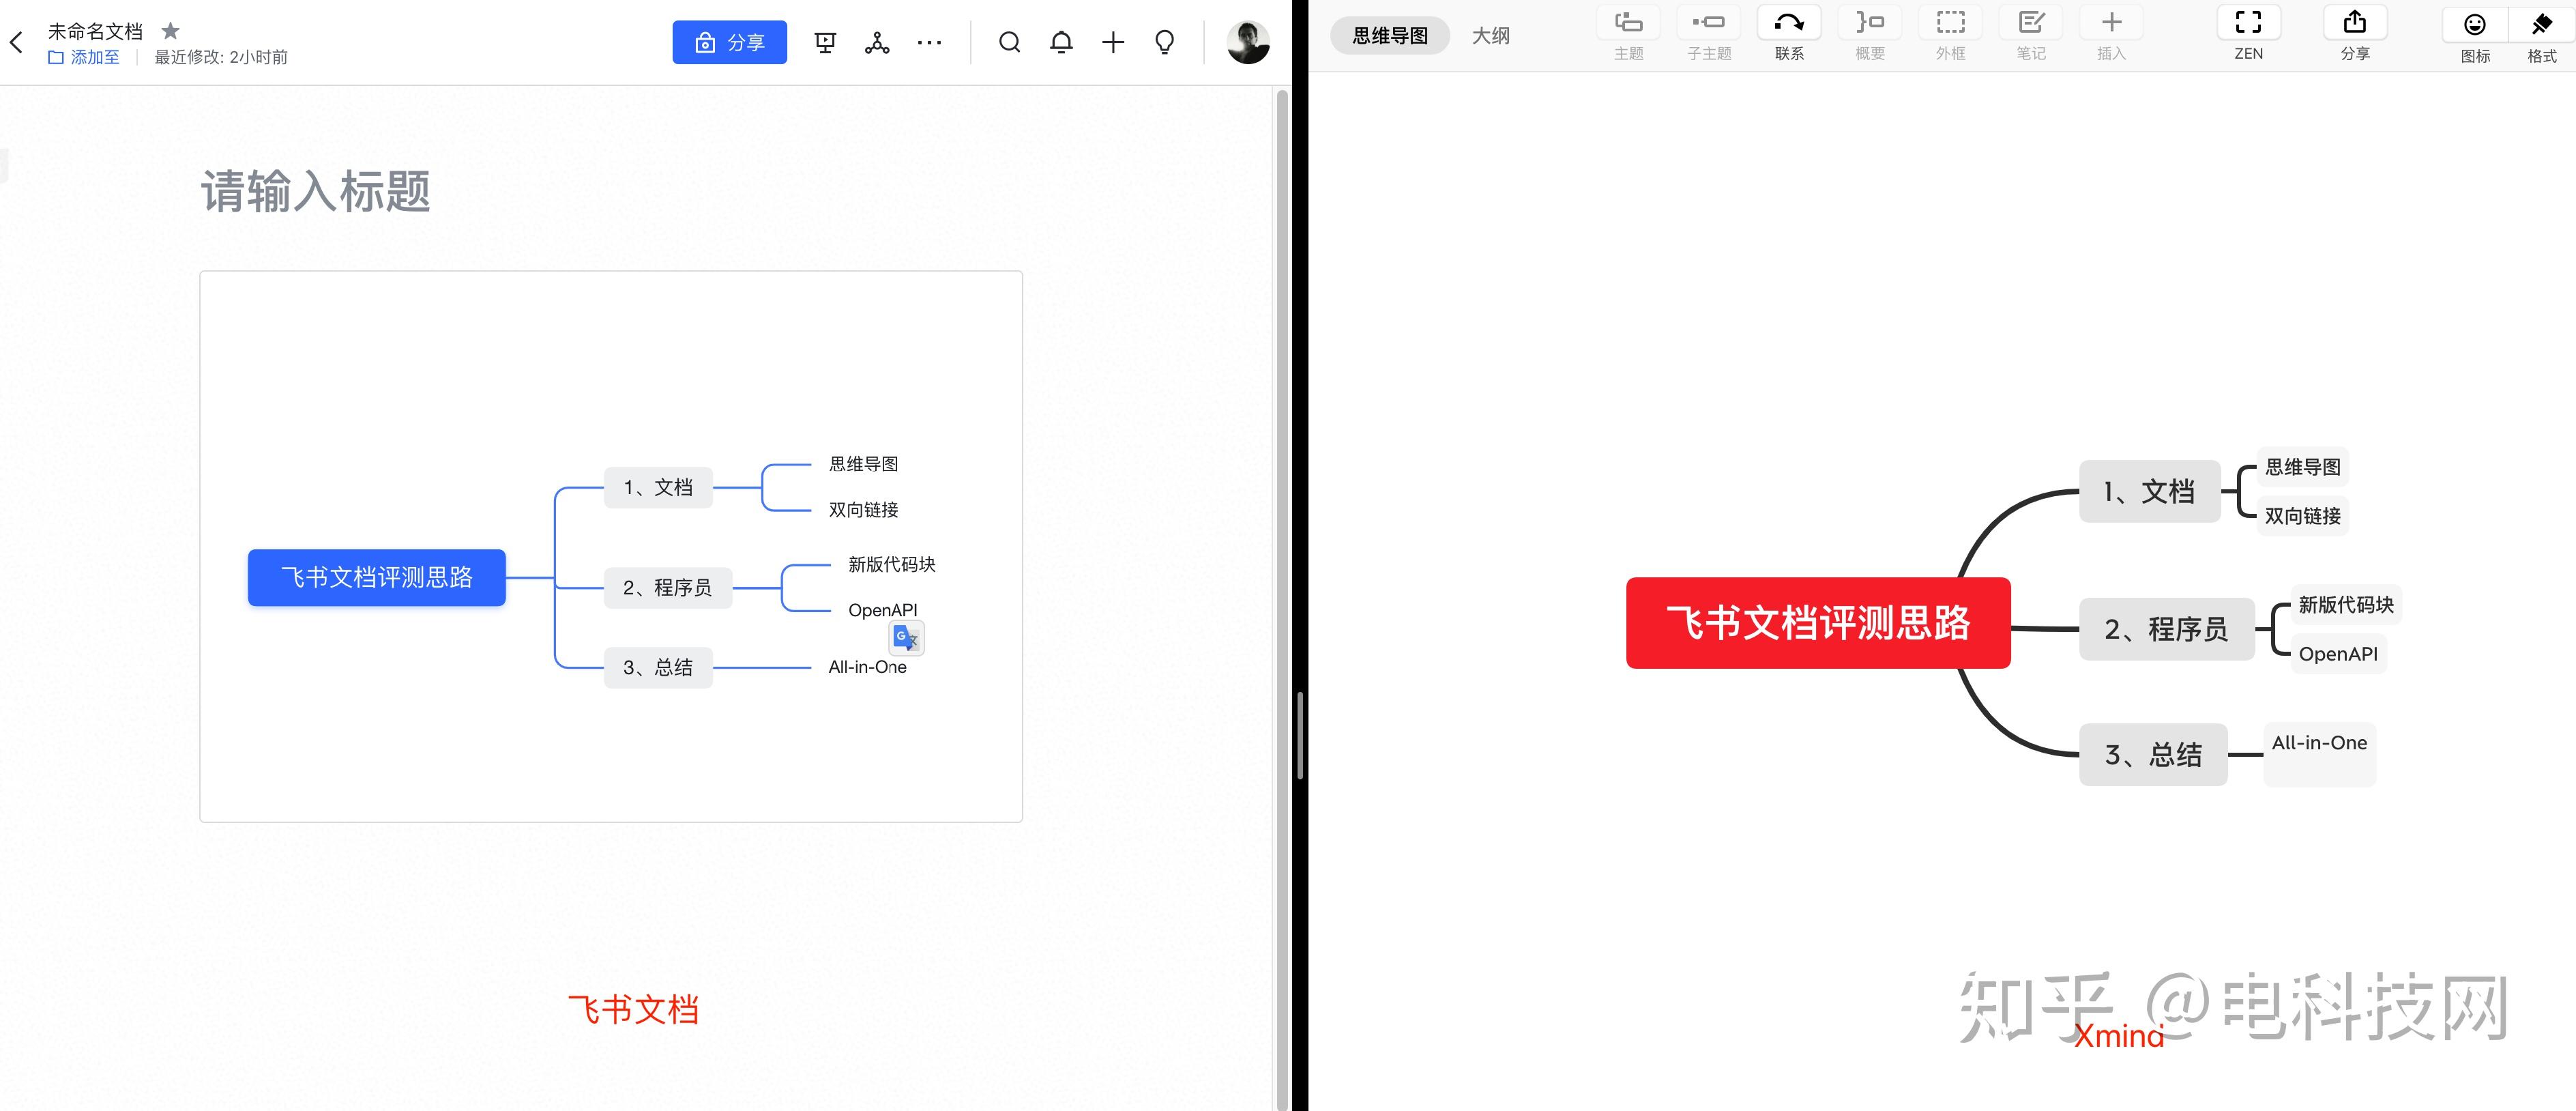Viewport: 2576px width, 1111px height.
Task: Select the 思维导图 mind map tab
Action: (x=1390, y=35)
